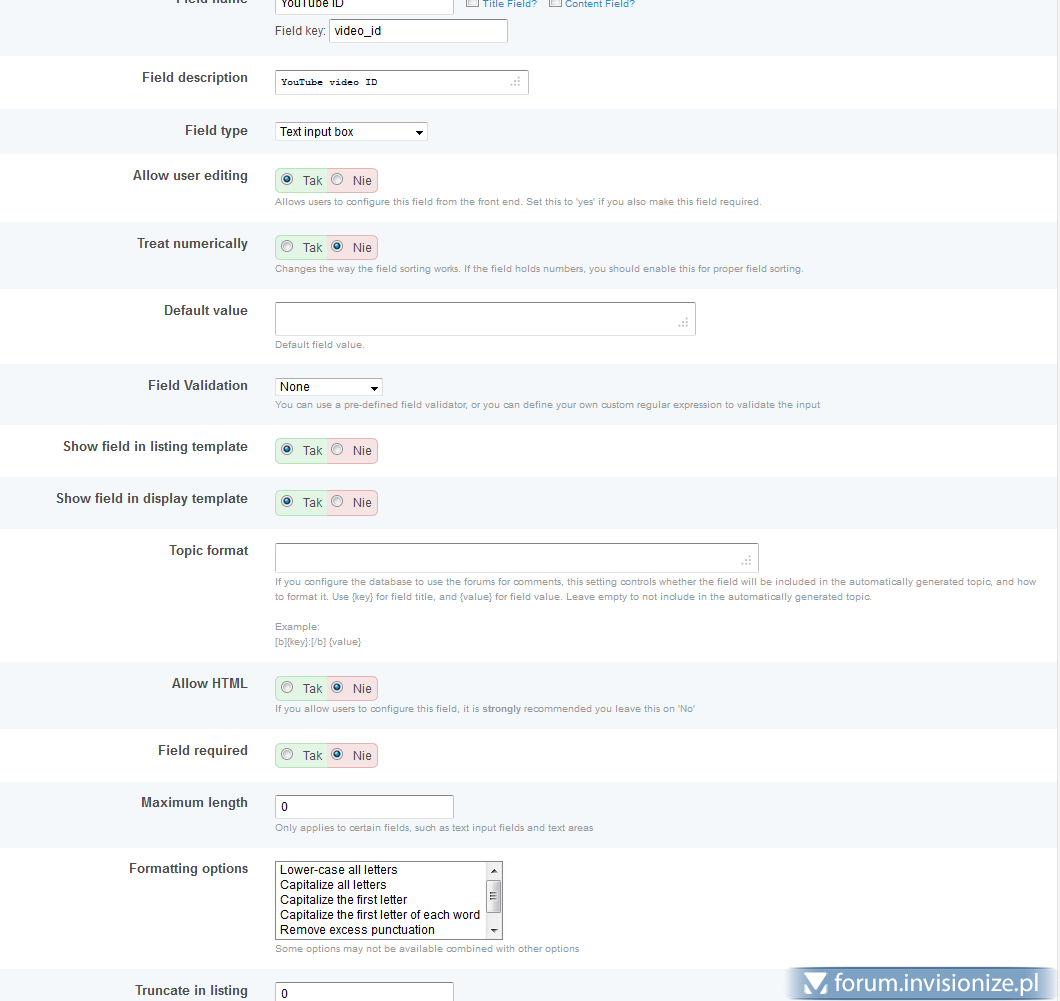This screenshot has width=1060, height=1001.
Task: Click the Topic format resize handle
Action: click(x=746, y=561)
